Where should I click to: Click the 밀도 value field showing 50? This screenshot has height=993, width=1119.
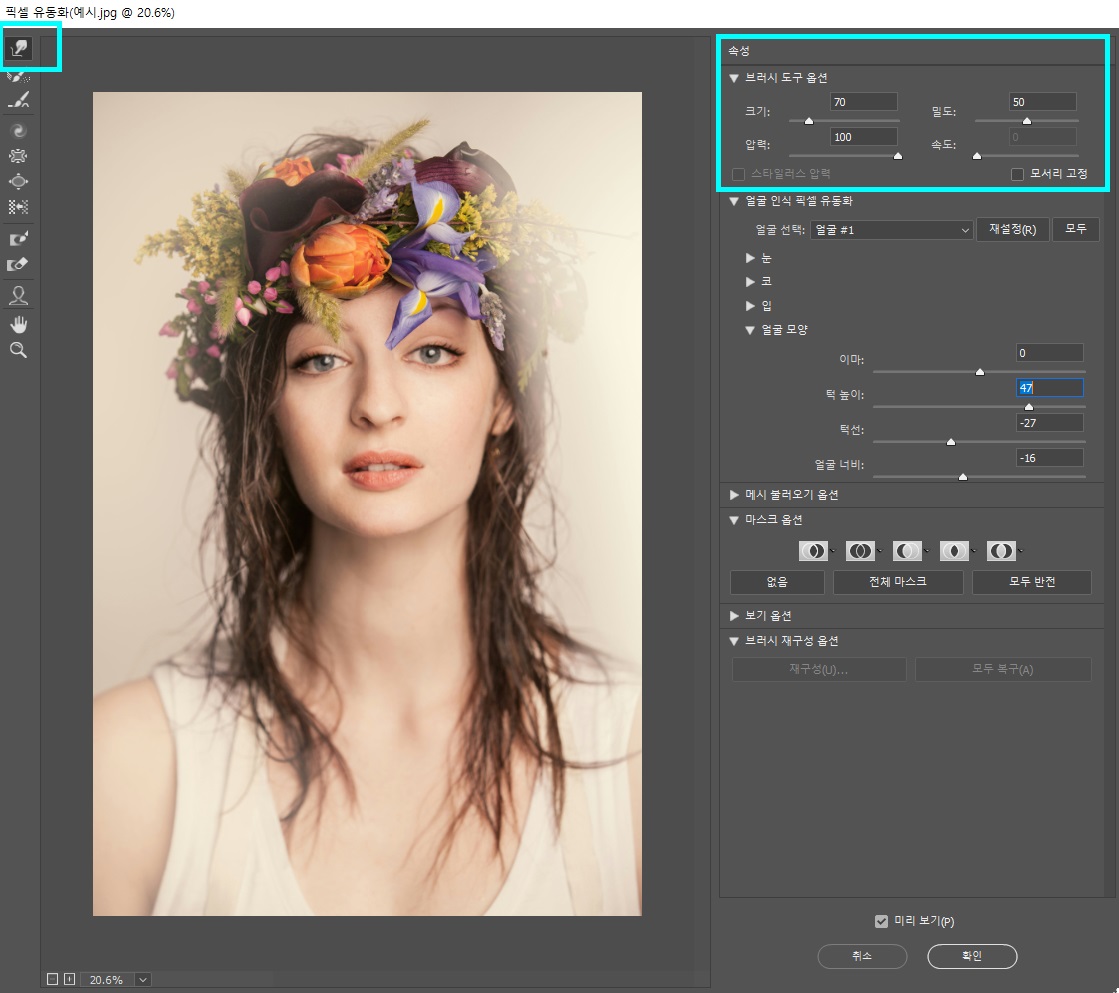1043,102
